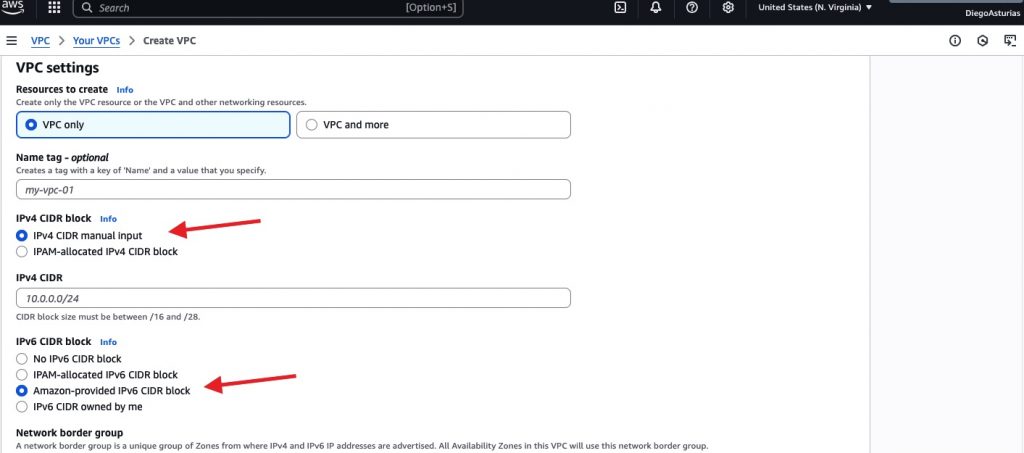The width and height of the screenshot is (1024, 453).
Task: Open the help question mark icon
Action: pyautogui.click(x=692, y=7)
